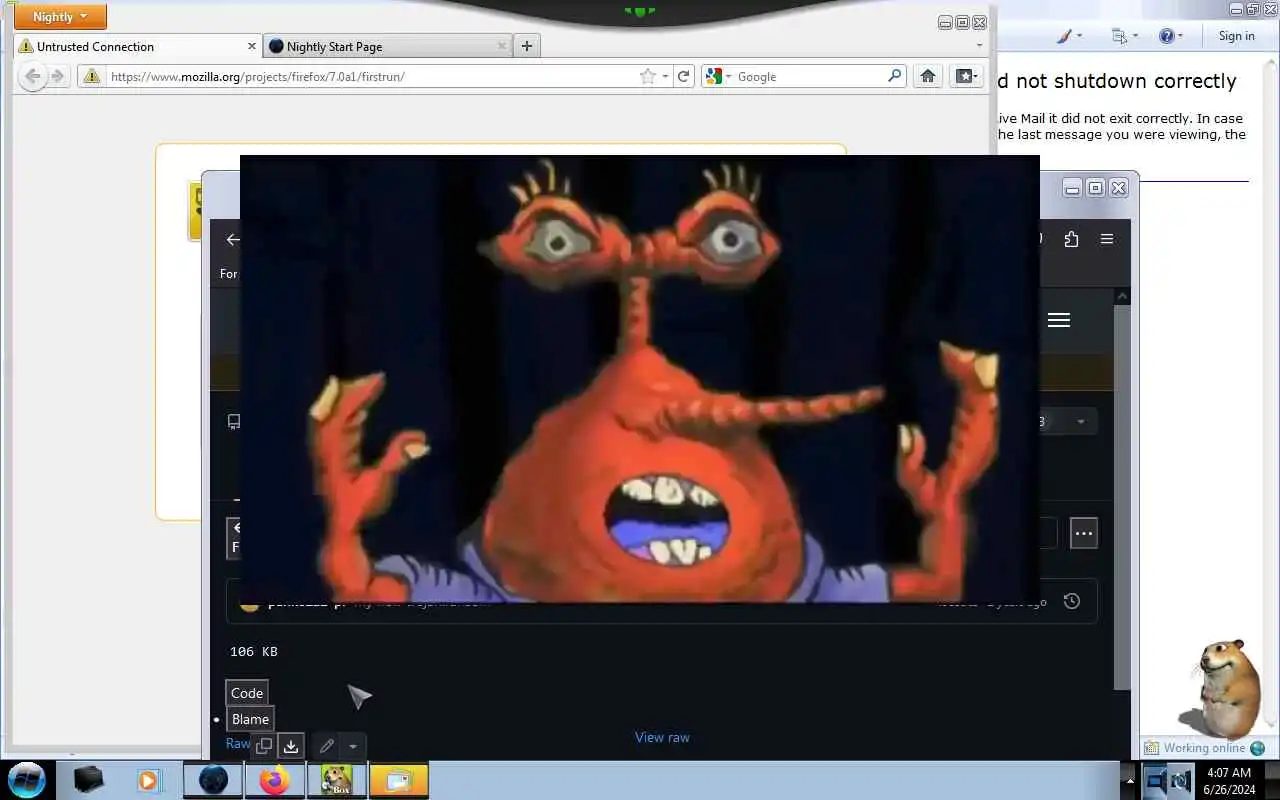Open the edit options dropdown arrow
The image size is (1280, 800).
pyautogui.click(x=352, y=746)
